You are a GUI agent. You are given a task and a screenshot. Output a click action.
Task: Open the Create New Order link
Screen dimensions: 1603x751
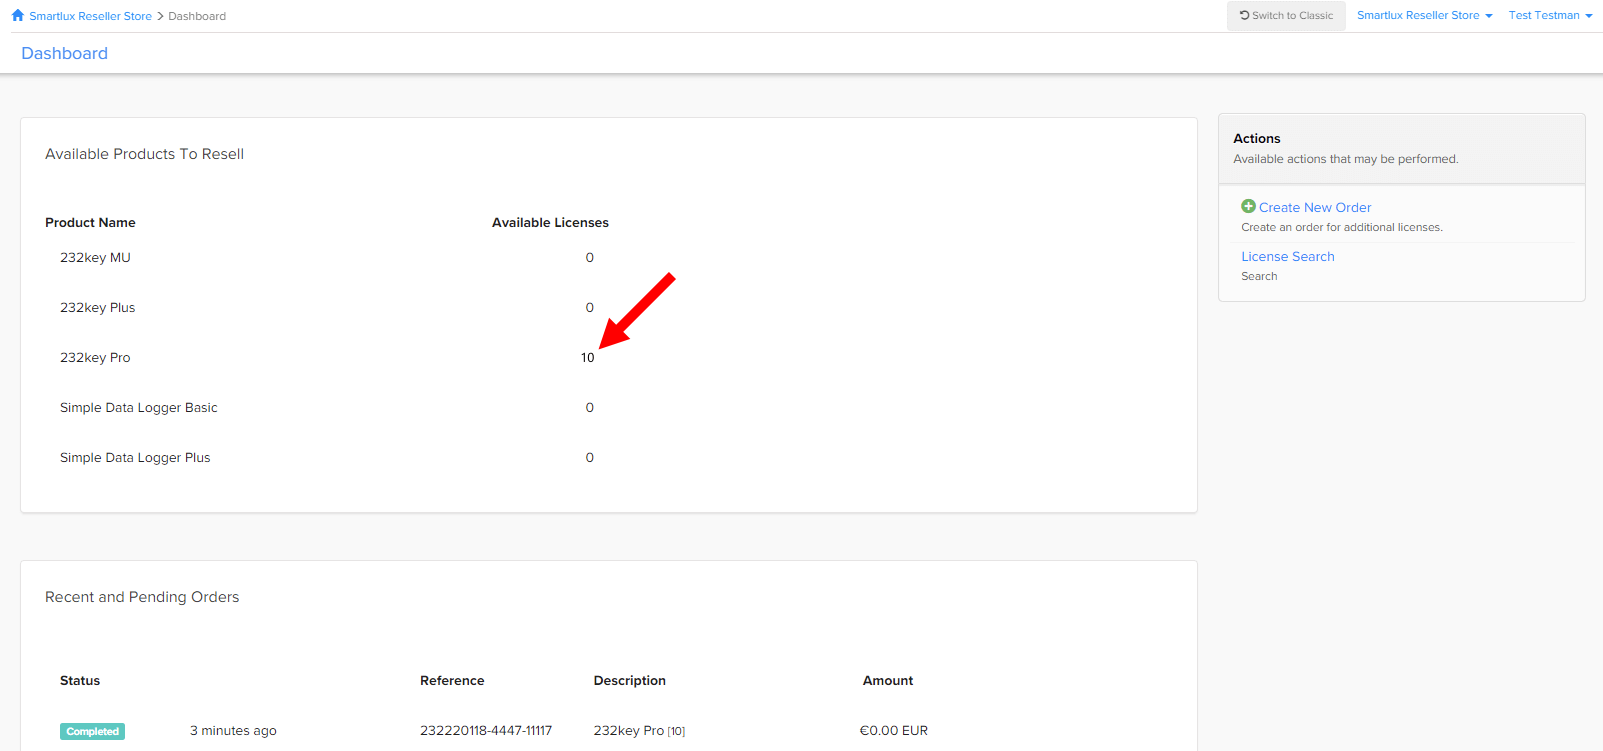pyautogui.click(x=1315, y=207)
